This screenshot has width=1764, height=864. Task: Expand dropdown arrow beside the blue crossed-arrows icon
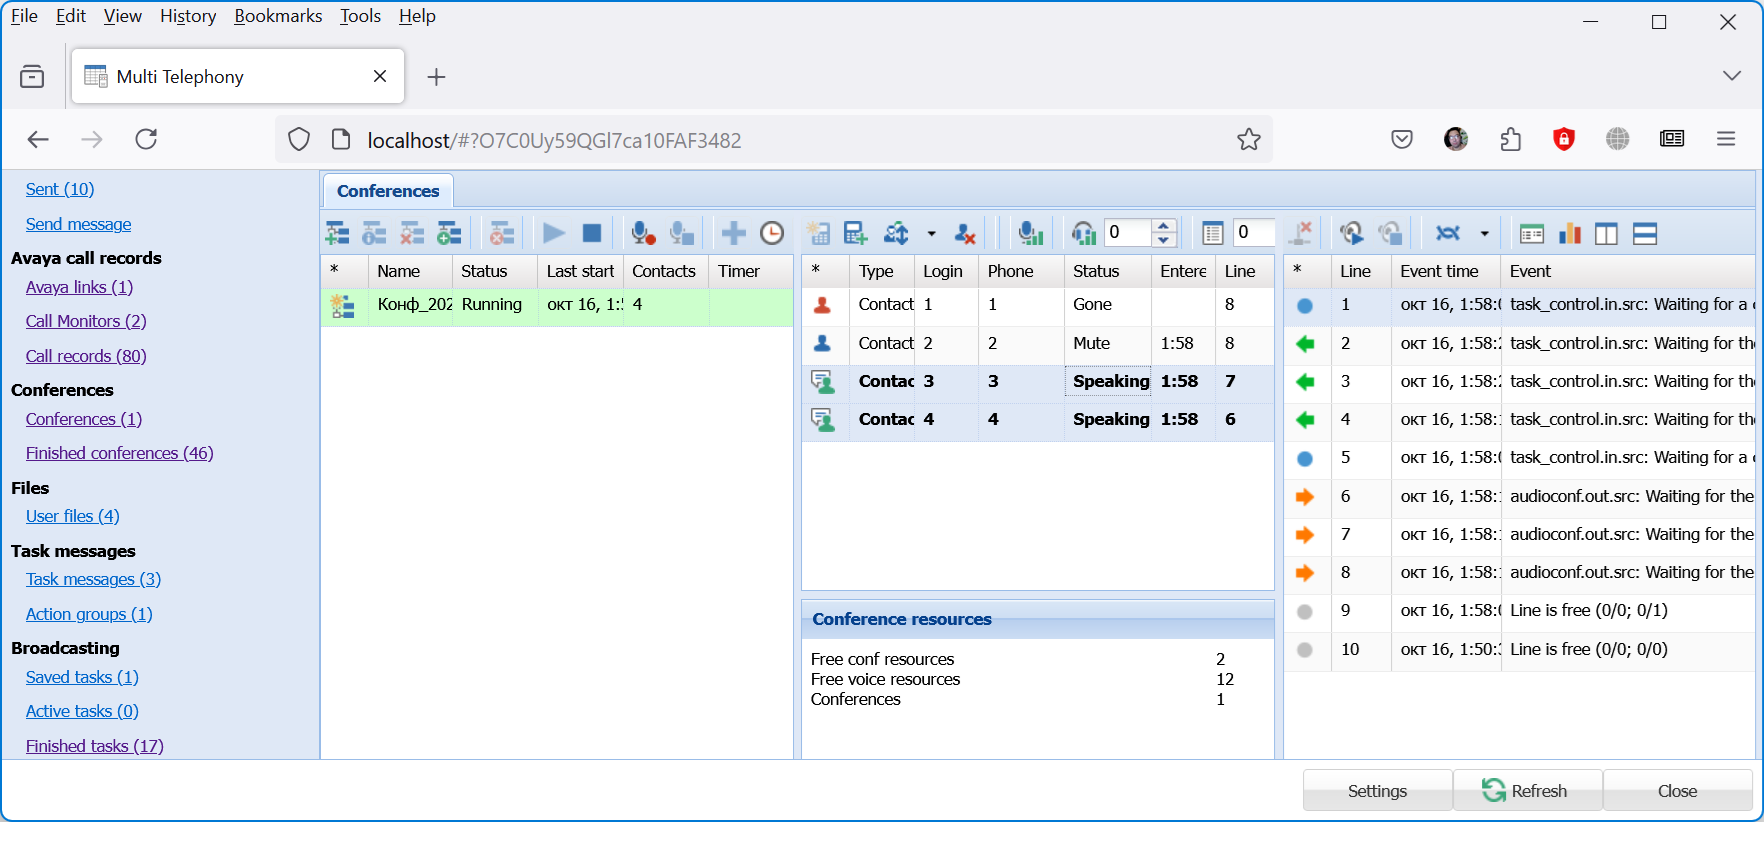[1484, 234]
